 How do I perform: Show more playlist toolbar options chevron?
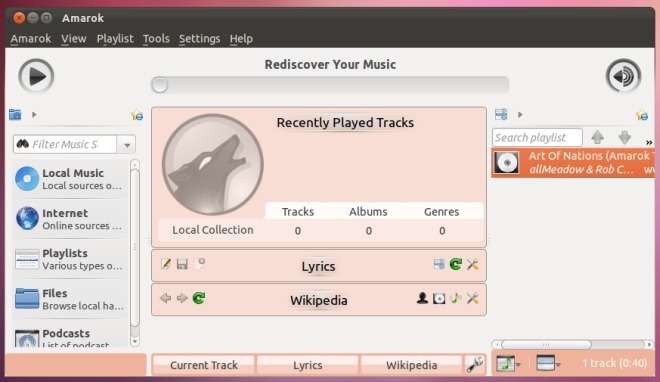(x=649, y=143)
